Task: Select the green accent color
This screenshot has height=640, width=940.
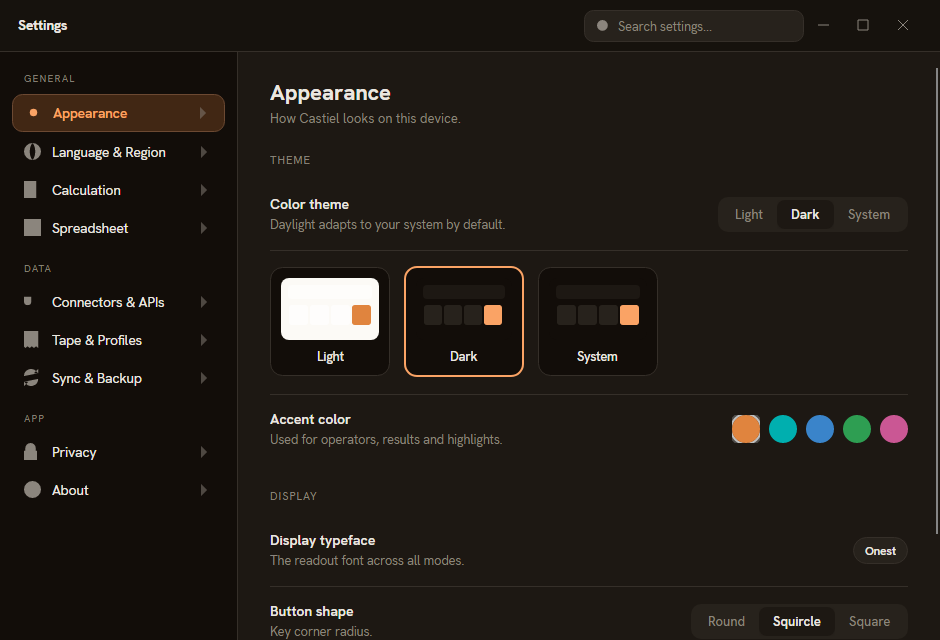Action: click(x=857, y=429)
